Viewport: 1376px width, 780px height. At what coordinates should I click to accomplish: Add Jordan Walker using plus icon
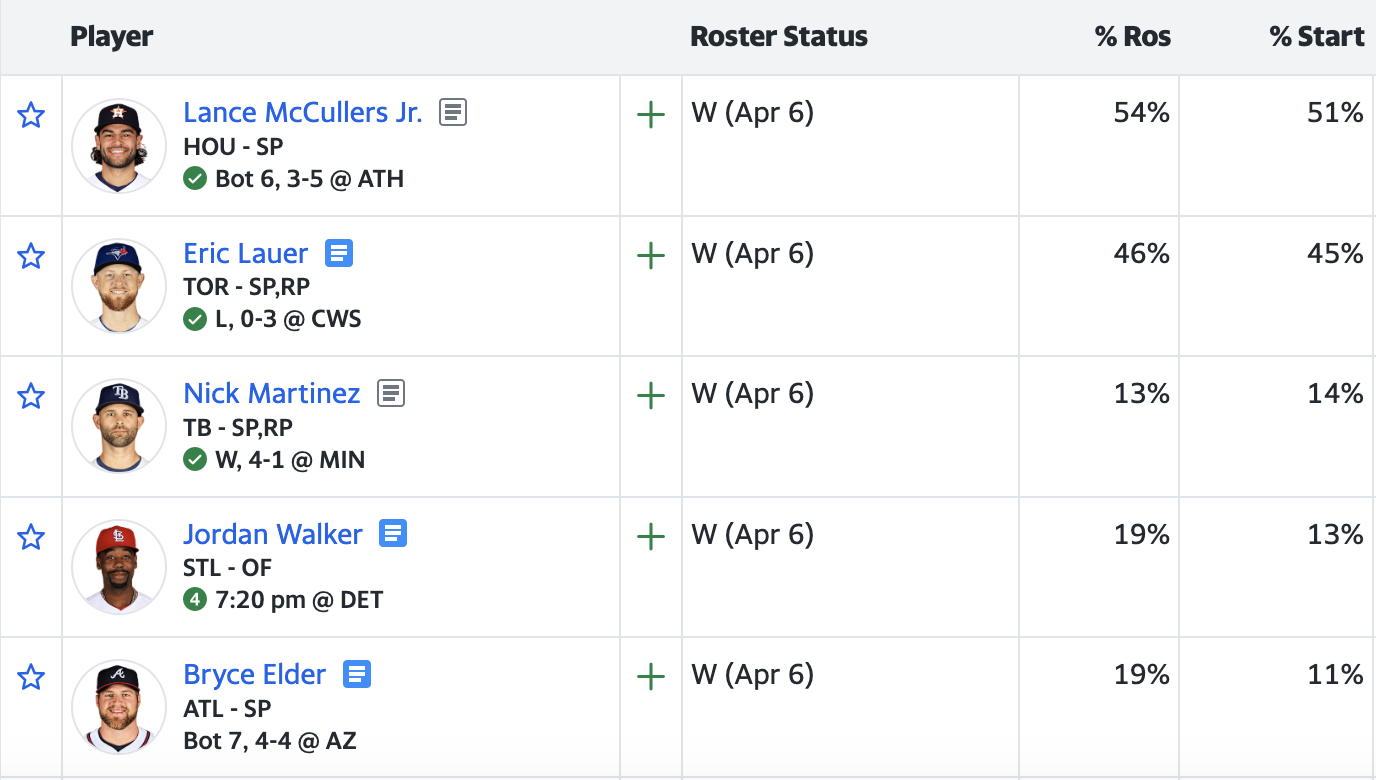[x=651, y=537]
